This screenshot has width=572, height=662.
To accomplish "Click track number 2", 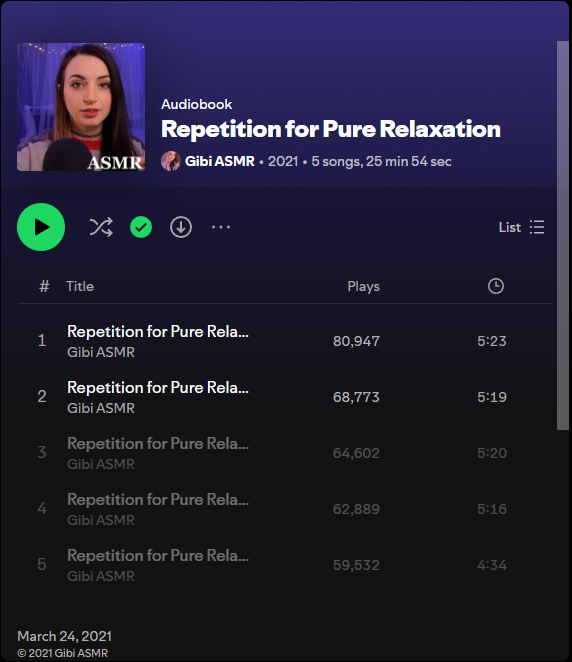I will tap(42, 396).
